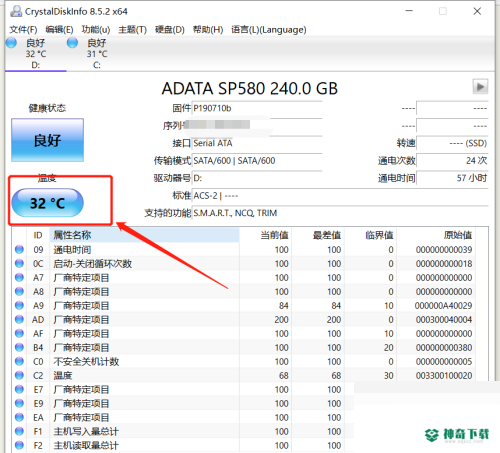
Task: Click raw value 000300040004
Action: click(444, 320)
